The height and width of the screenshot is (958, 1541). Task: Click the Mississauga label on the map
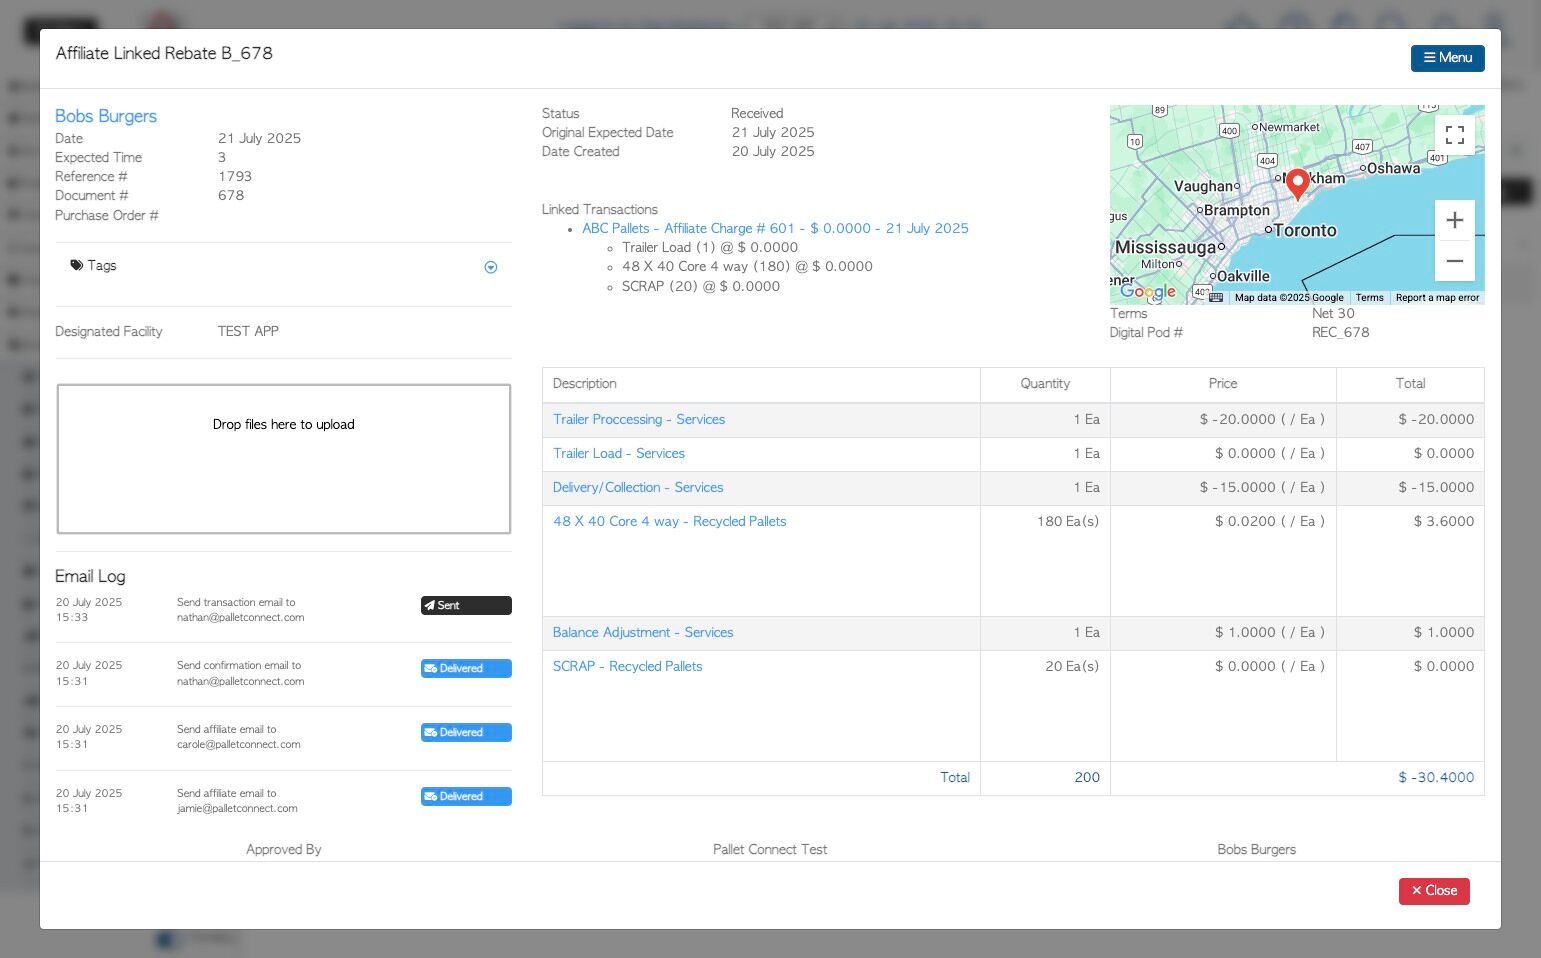coord(1165,247)
